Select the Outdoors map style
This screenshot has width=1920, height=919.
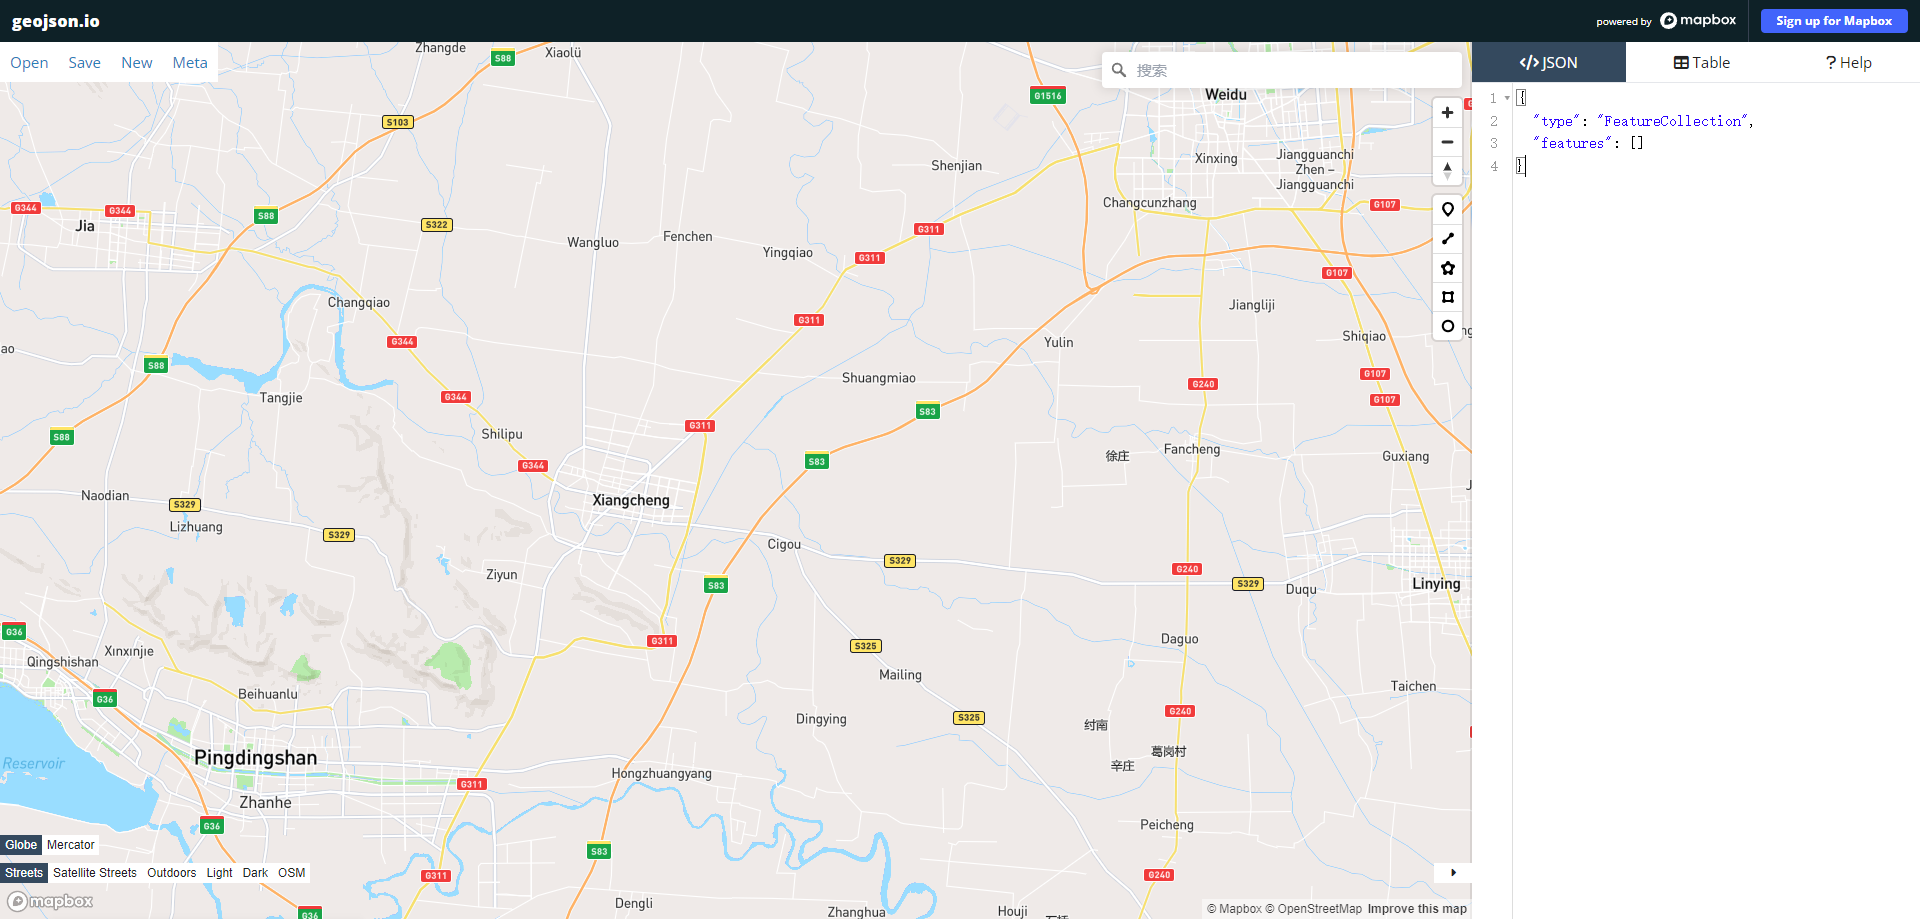point(172,873)
